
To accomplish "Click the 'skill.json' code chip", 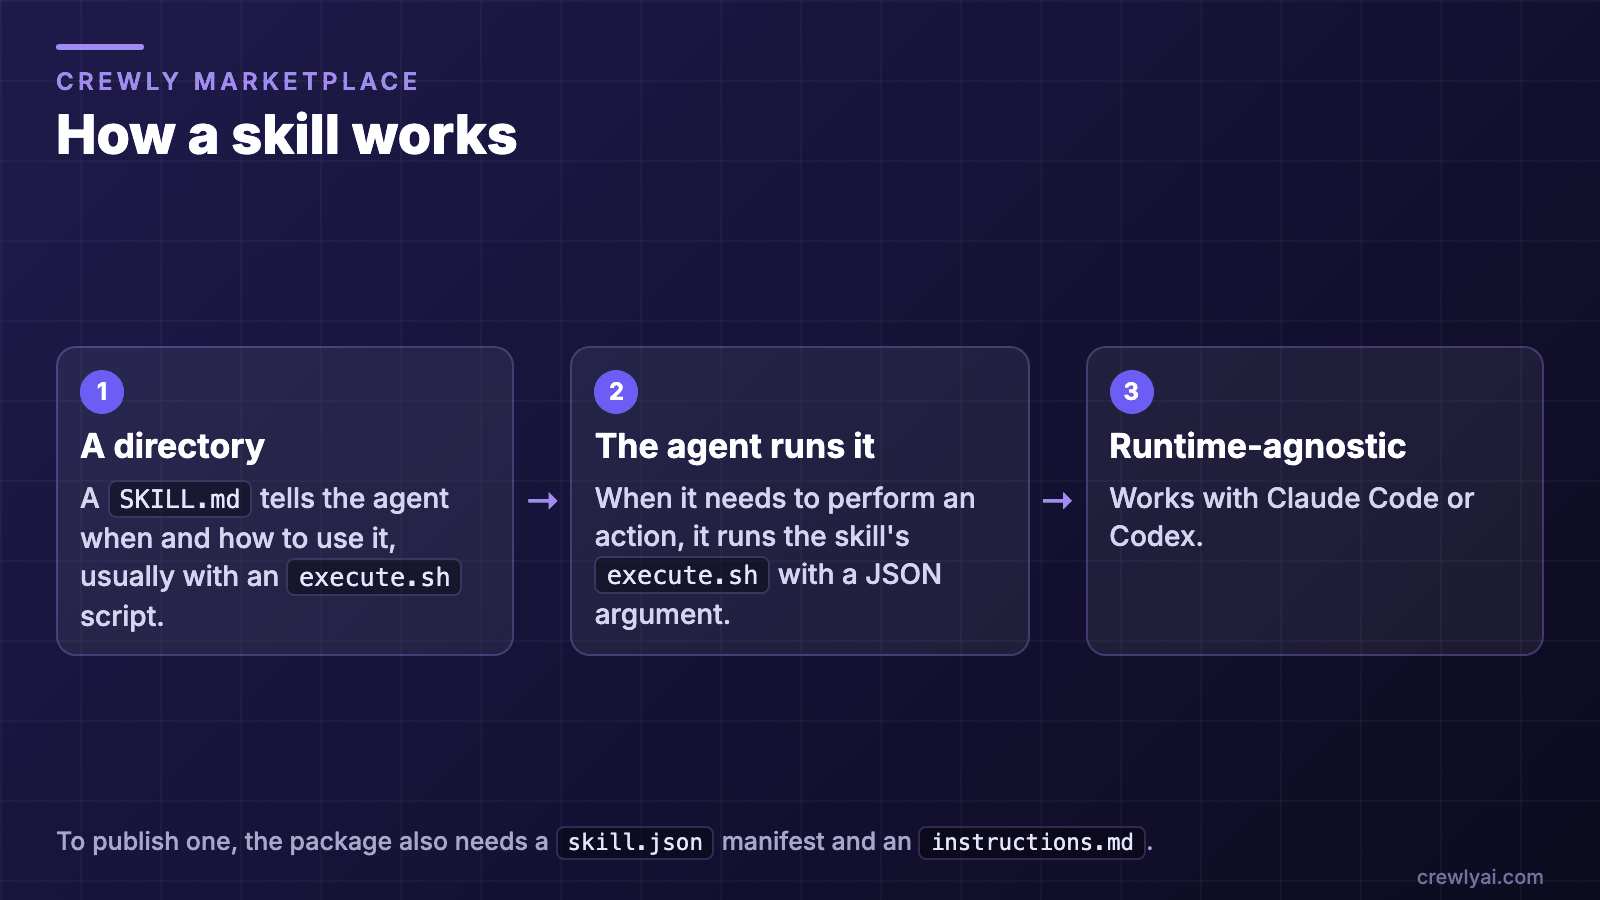I will (635, 842).
